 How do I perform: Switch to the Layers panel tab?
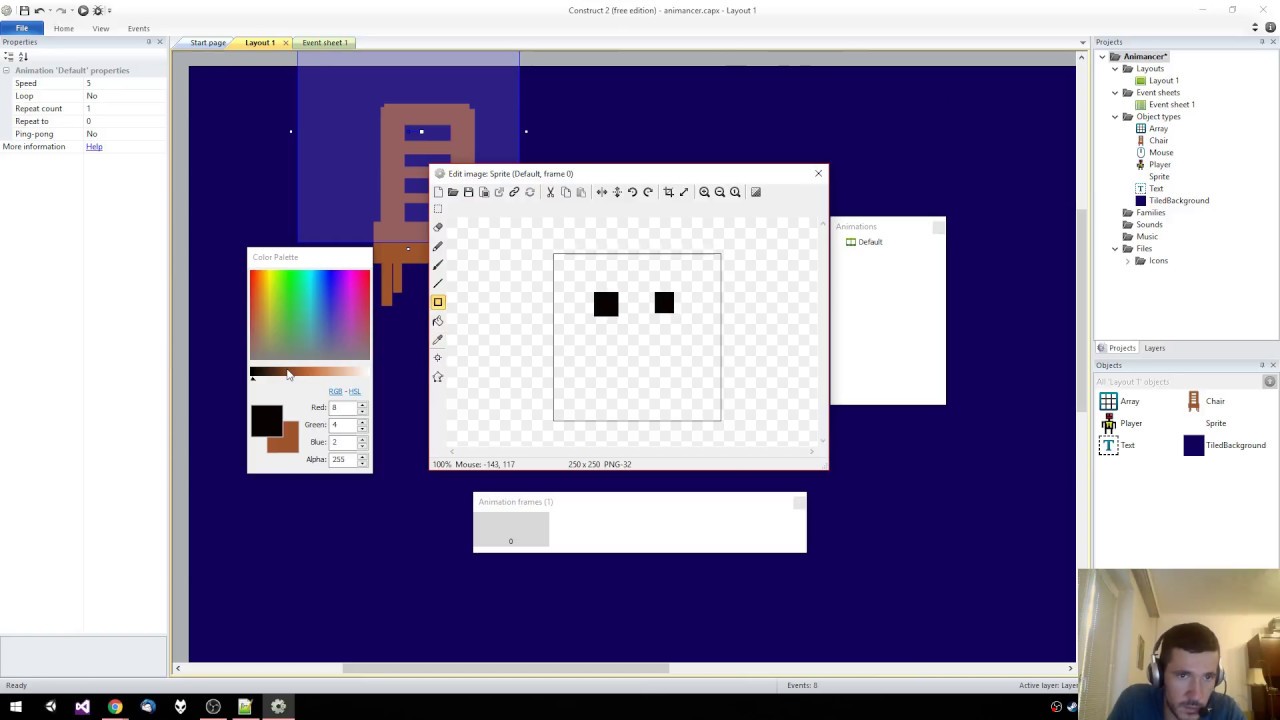(1154, 348)
